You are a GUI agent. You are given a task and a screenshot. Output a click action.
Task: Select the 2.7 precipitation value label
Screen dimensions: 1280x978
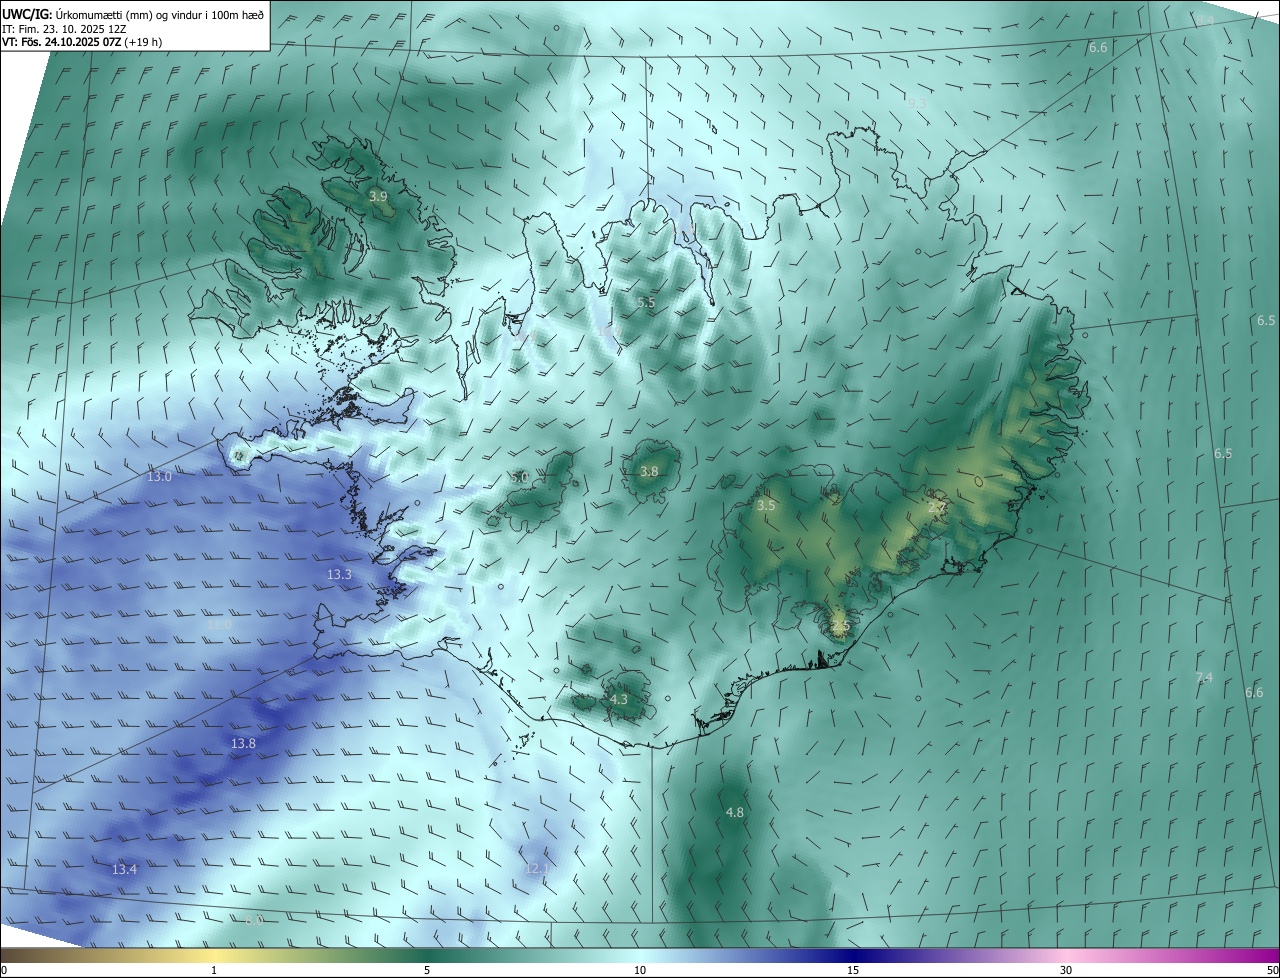point(936,508)
